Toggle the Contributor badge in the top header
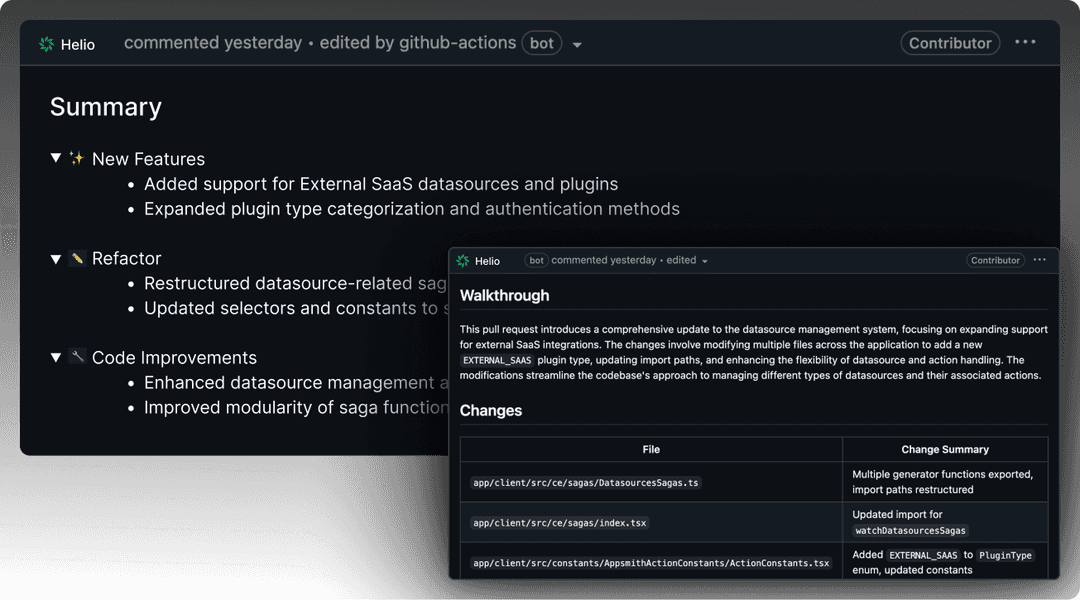 click(949, 43)
